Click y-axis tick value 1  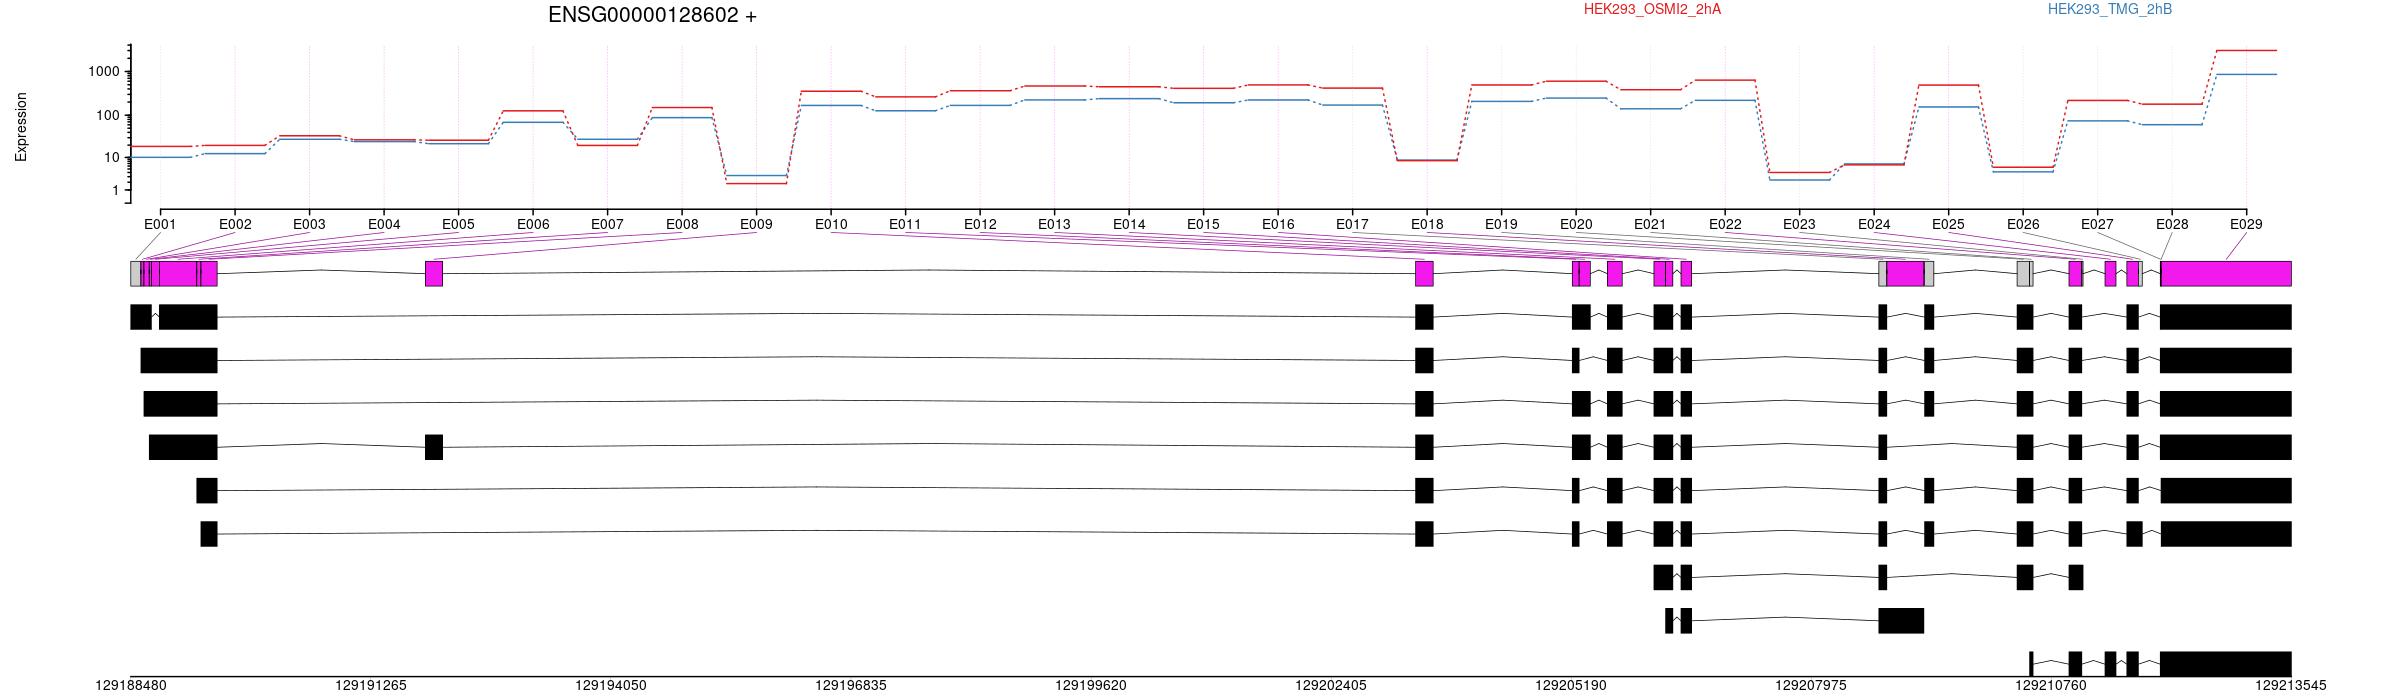pyautogui.click(x=116, y=190)
